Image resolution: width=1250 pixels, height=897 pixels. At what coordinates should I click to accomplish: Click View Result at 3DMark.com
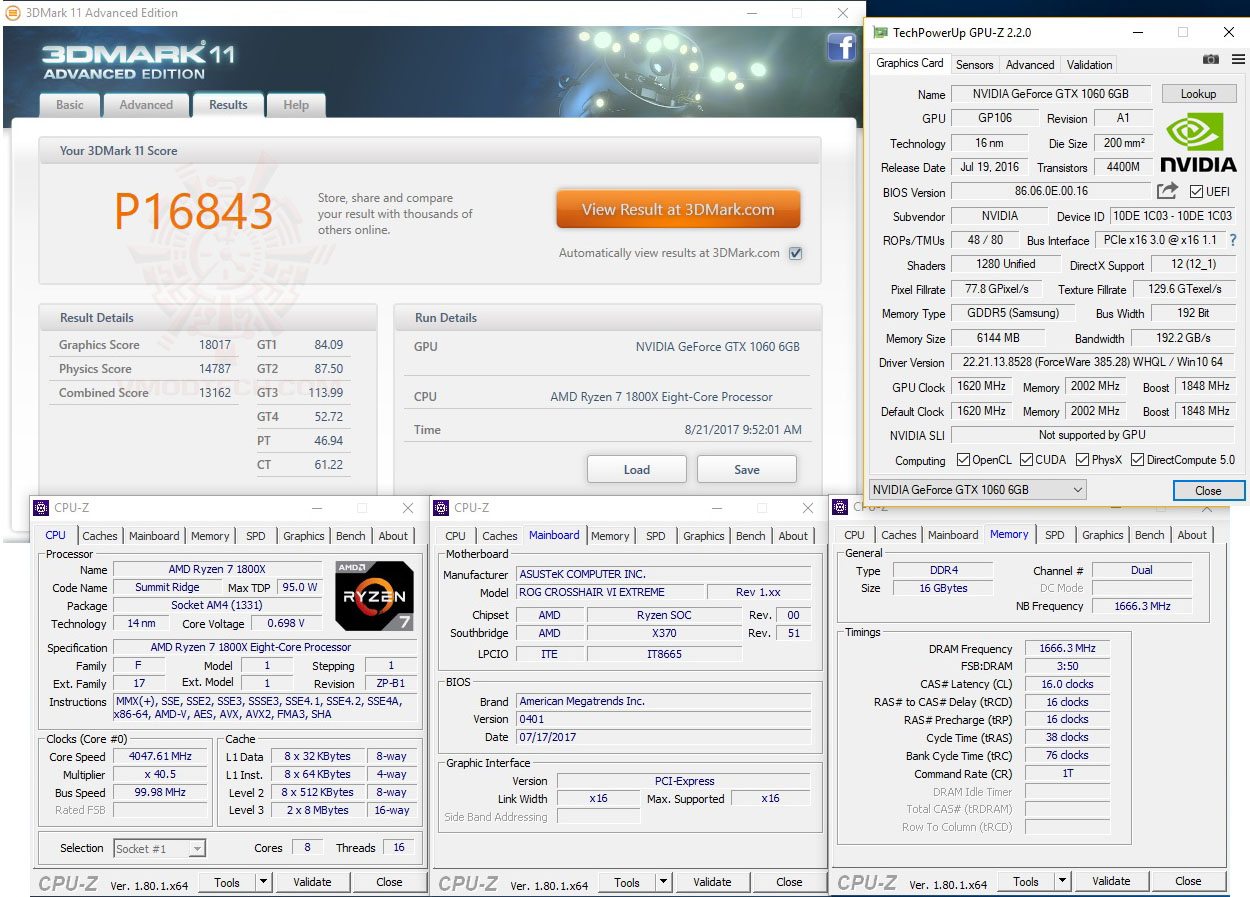(678, 209)
